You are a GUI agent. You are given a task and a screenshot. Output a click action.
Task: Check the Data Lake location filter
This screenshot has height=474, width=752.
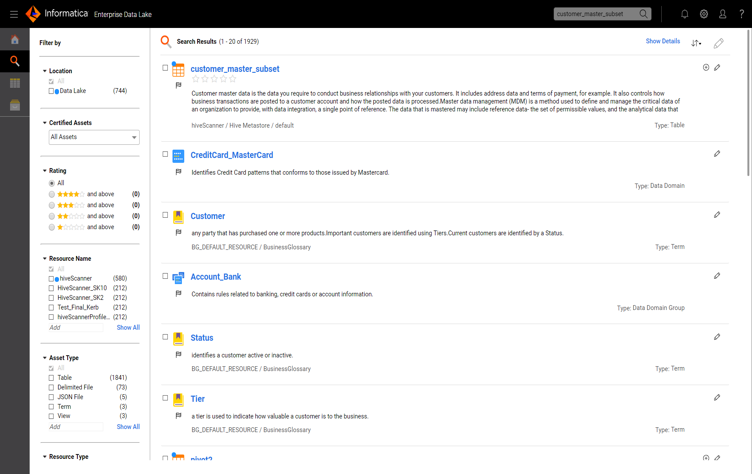[52, 91]
